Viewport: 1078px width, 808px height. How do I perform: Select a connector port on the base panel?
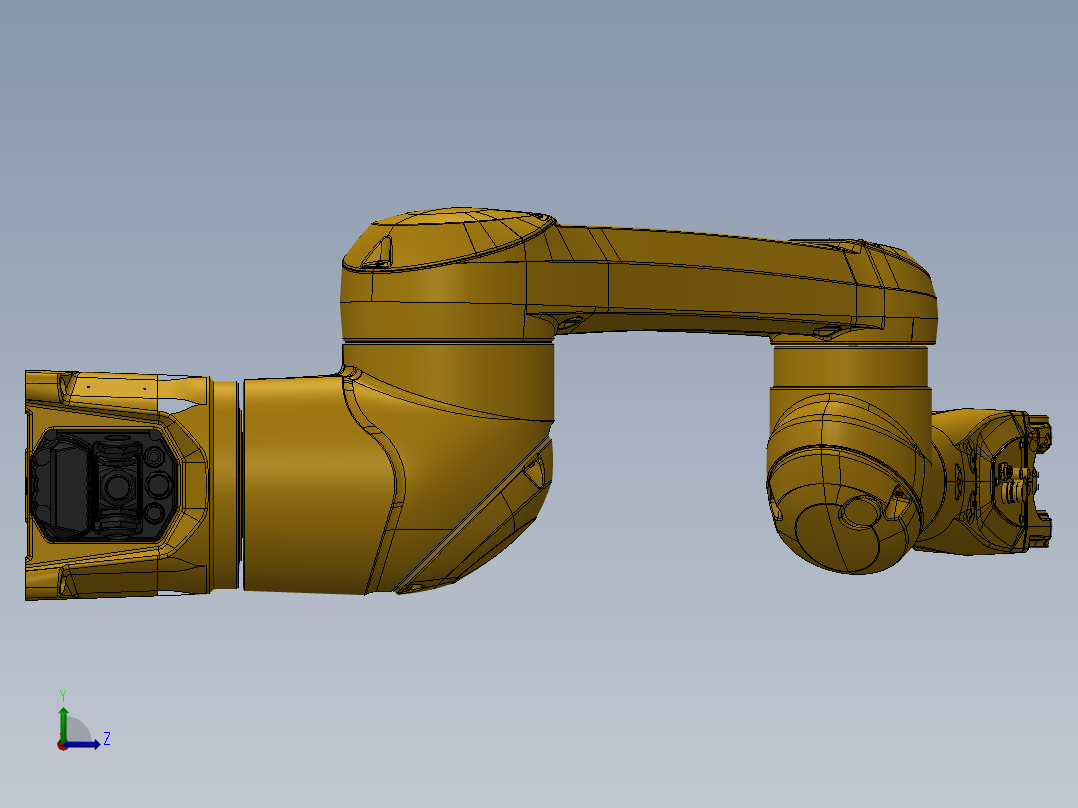(158, 485)
